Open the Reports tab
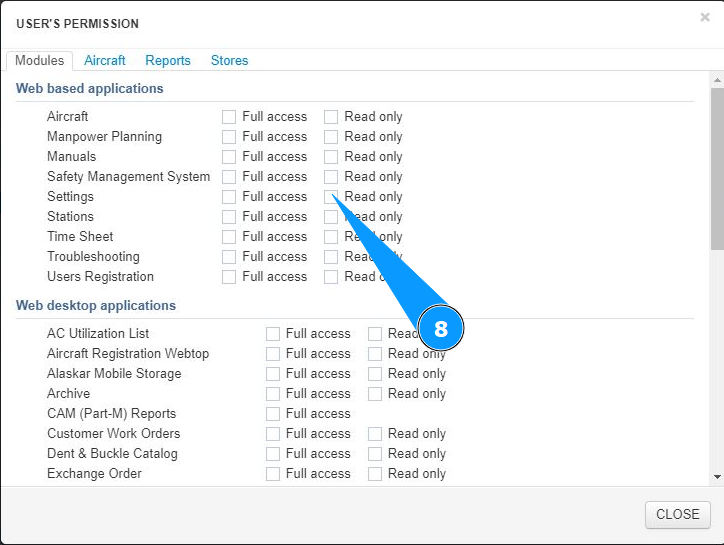The width and height of the screenshot is (724, 545). click(168, 60)
